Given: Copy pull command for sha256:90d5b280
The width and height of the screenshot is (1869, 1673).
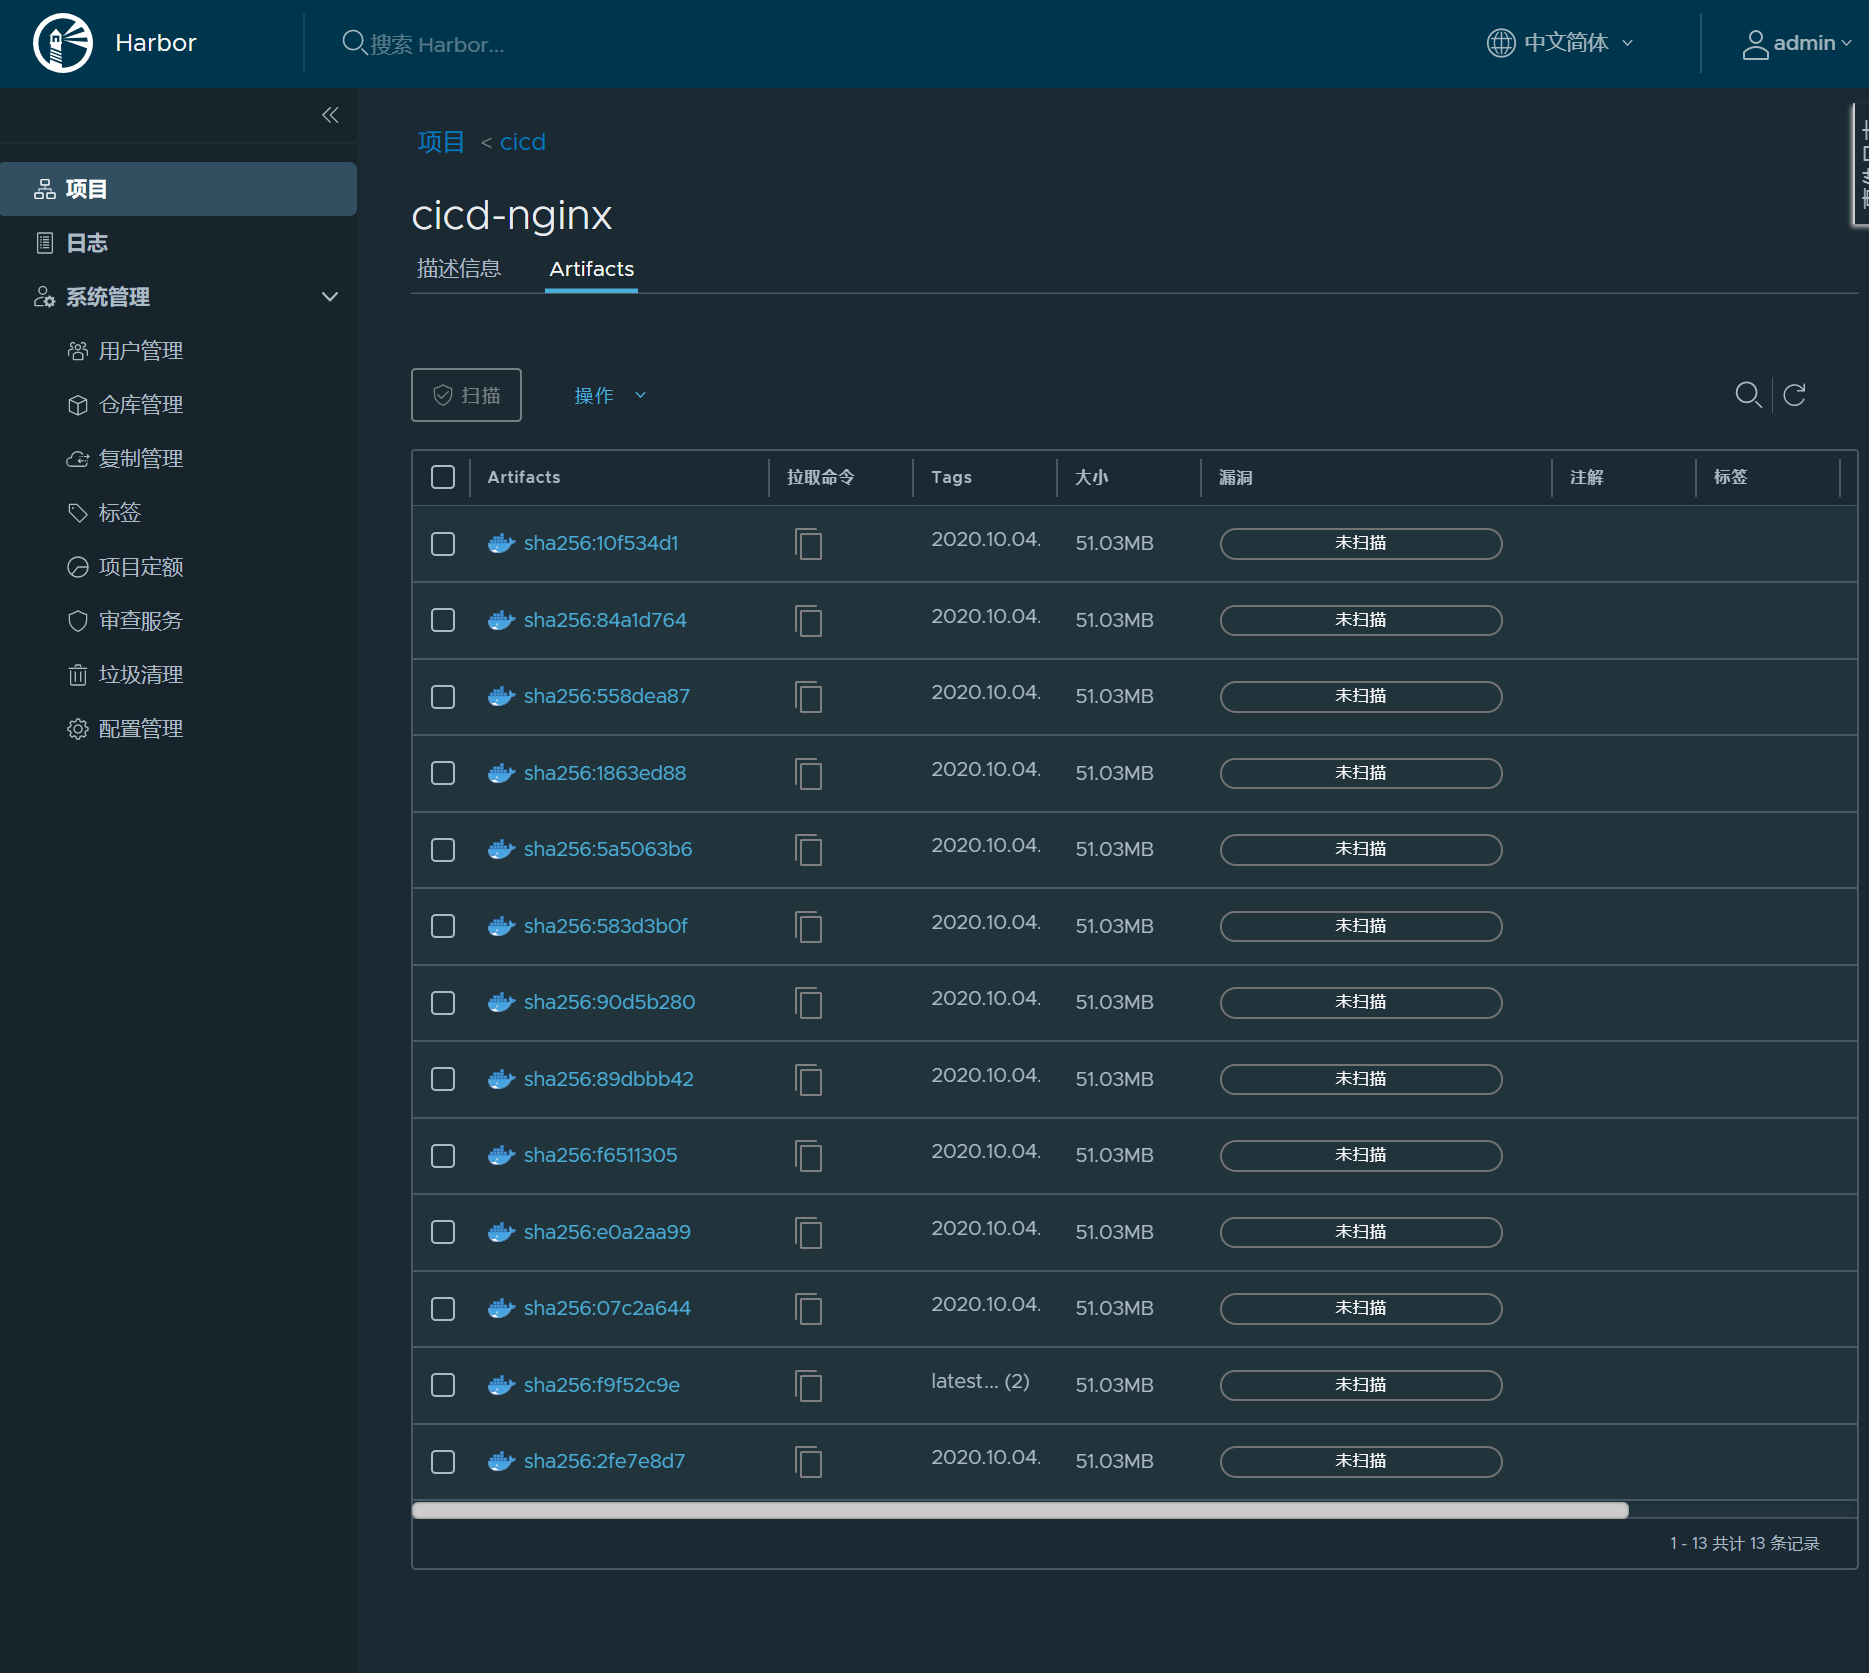Looking at the screenshot, I should pyautogui.click(x=808, y=1003).
